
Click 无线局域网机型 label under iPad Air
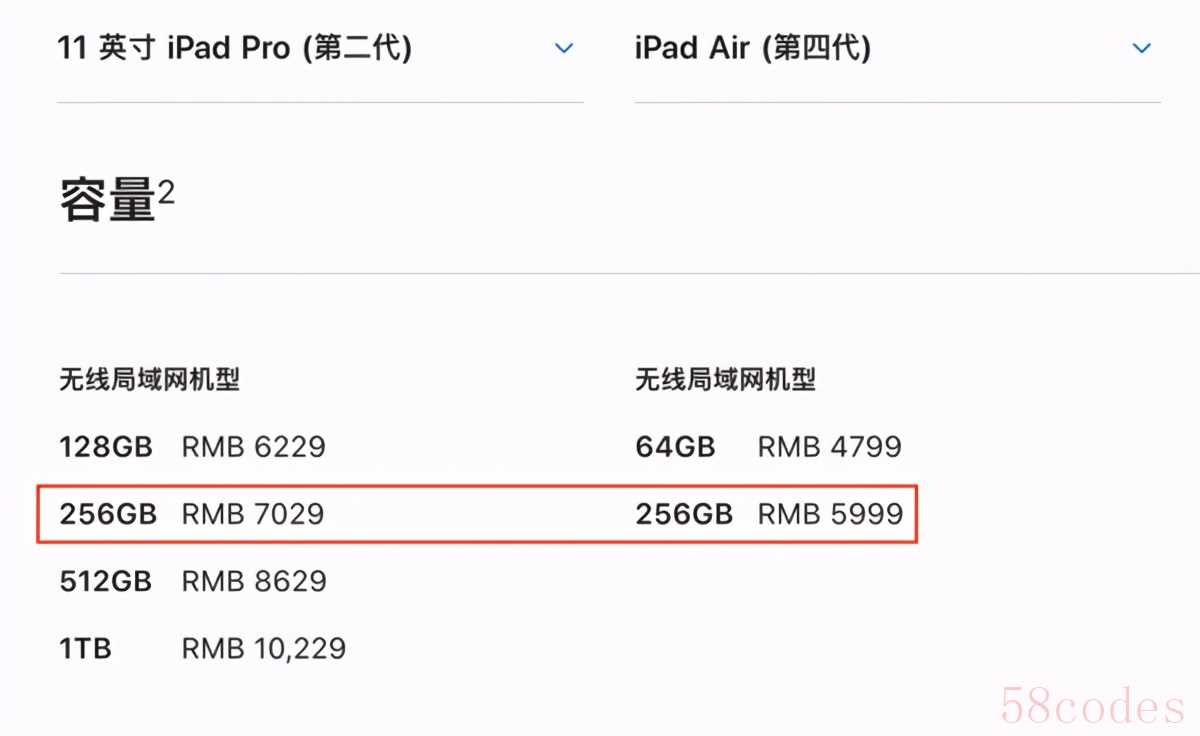725,380
